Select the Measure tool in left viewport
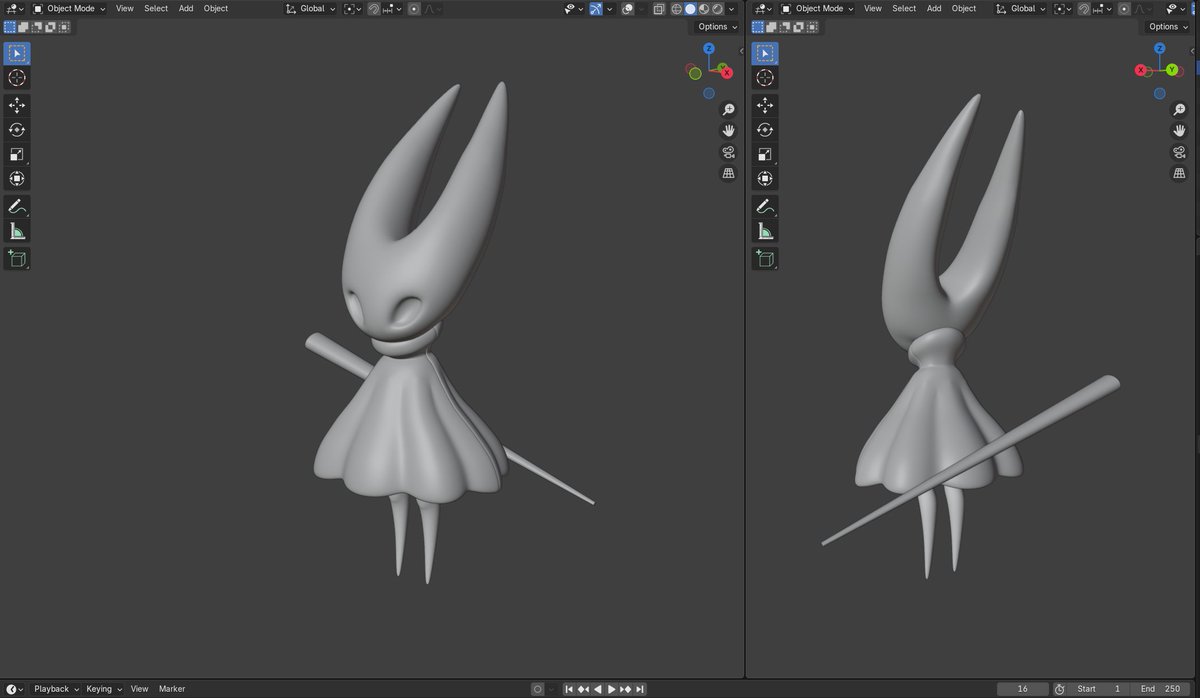 coord(17,231)
